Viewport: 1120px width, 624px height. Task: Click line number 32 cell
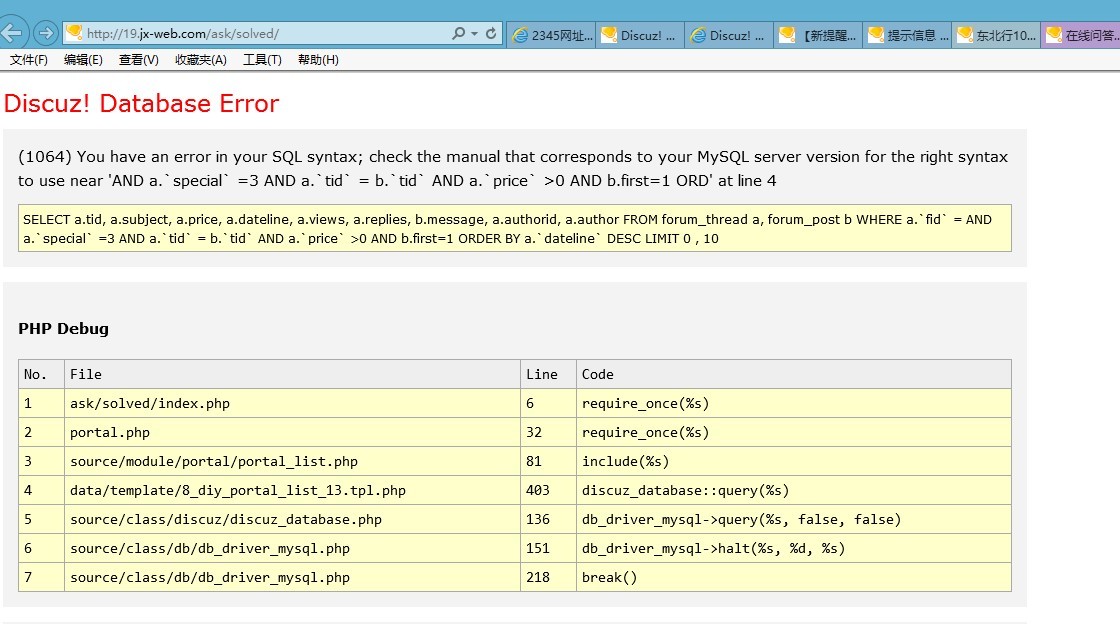(x=549, y=432)
